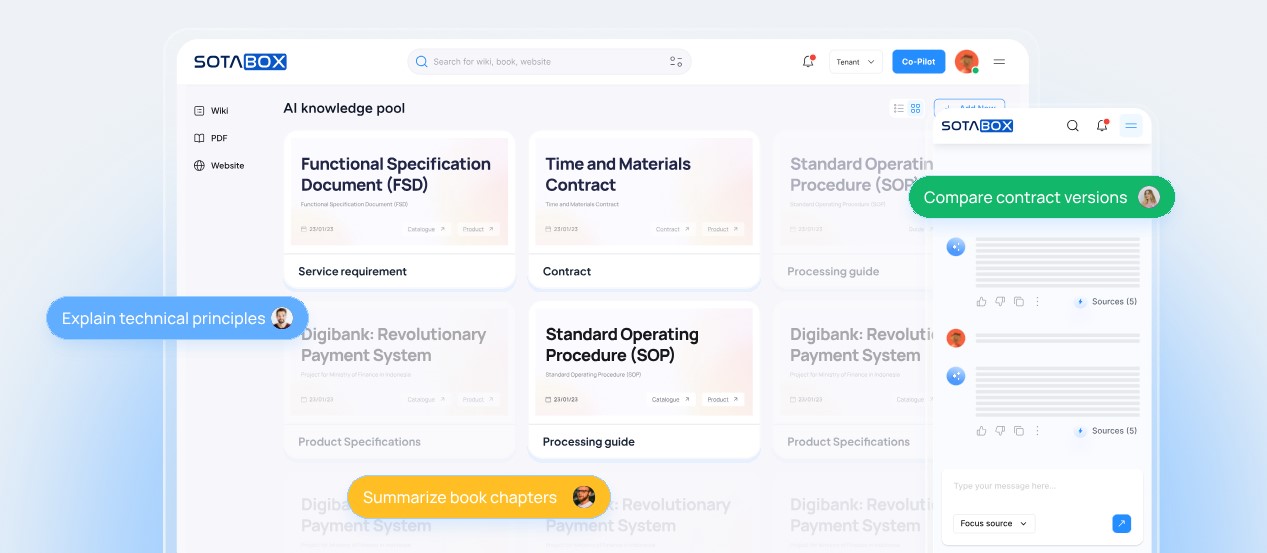Like the first AI reply with thumbs up
The width and height of the screenshot is (1267, 553).
click(x=981, y=301)
